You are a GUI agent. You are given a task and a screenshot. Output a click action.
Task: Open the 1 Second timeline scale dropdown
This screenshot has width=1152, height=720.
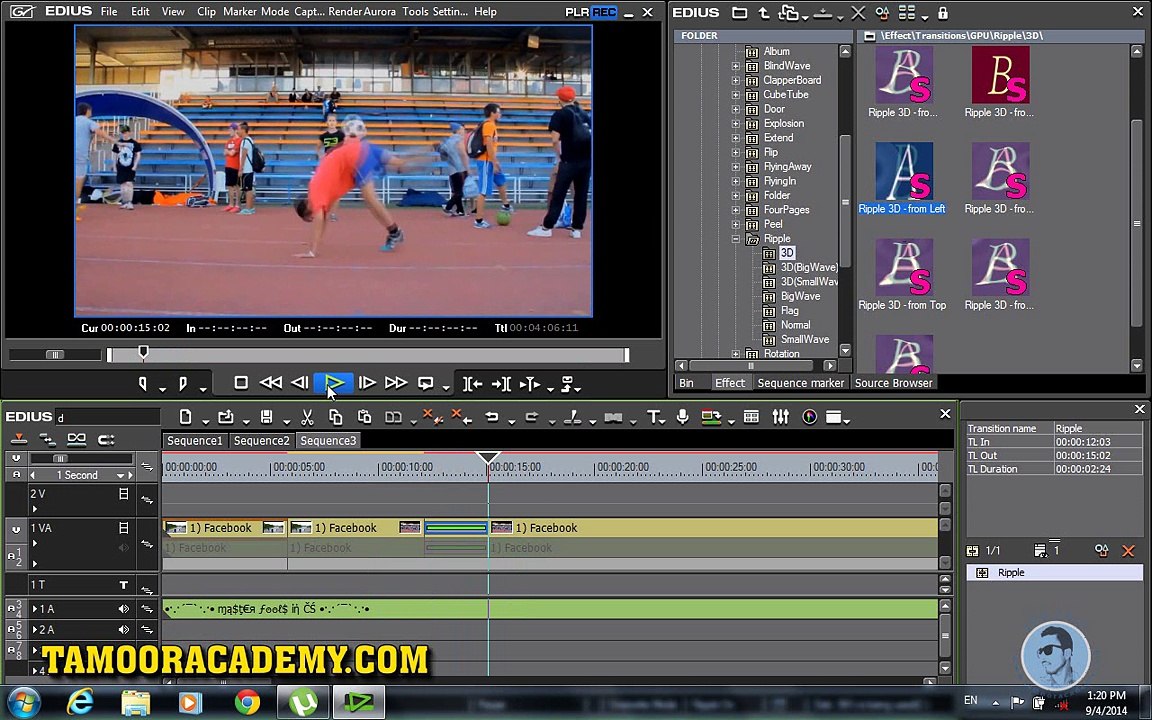120,475
